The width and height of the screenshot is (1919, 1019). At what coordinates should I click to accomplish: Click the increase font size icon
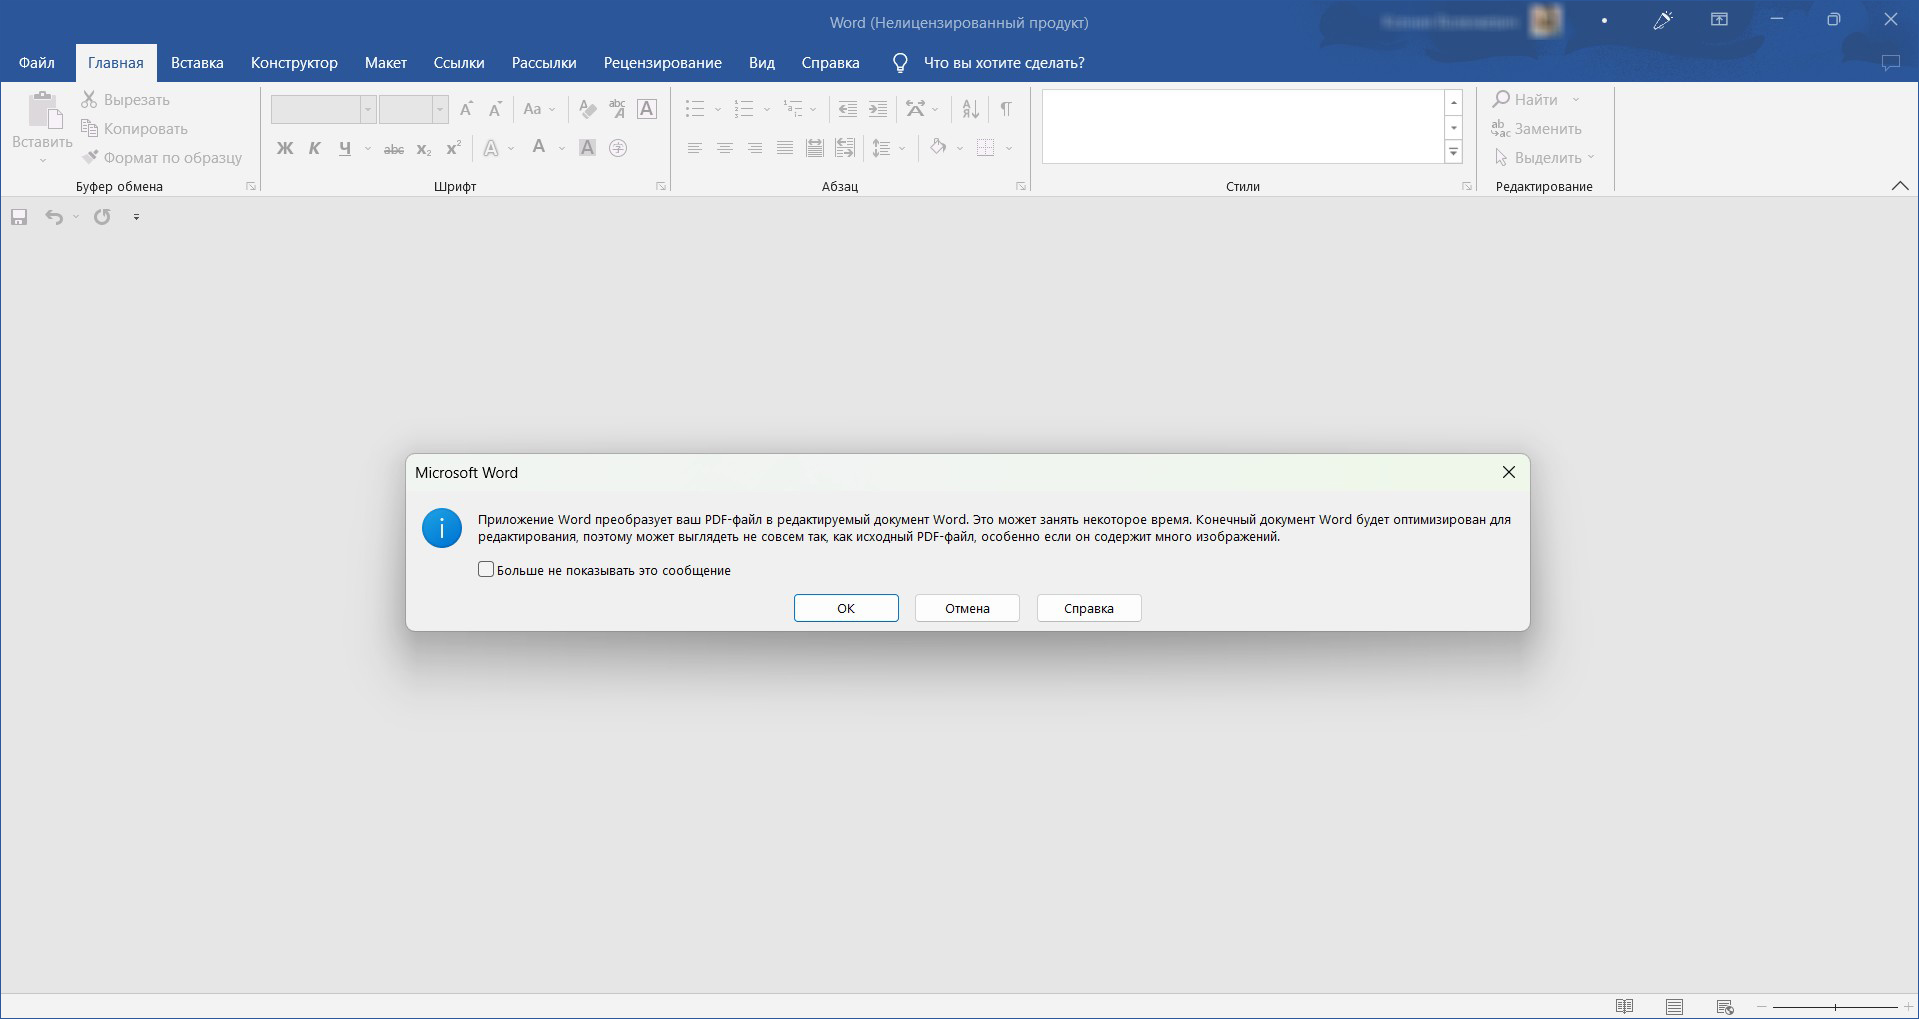[x=466, y=109]
